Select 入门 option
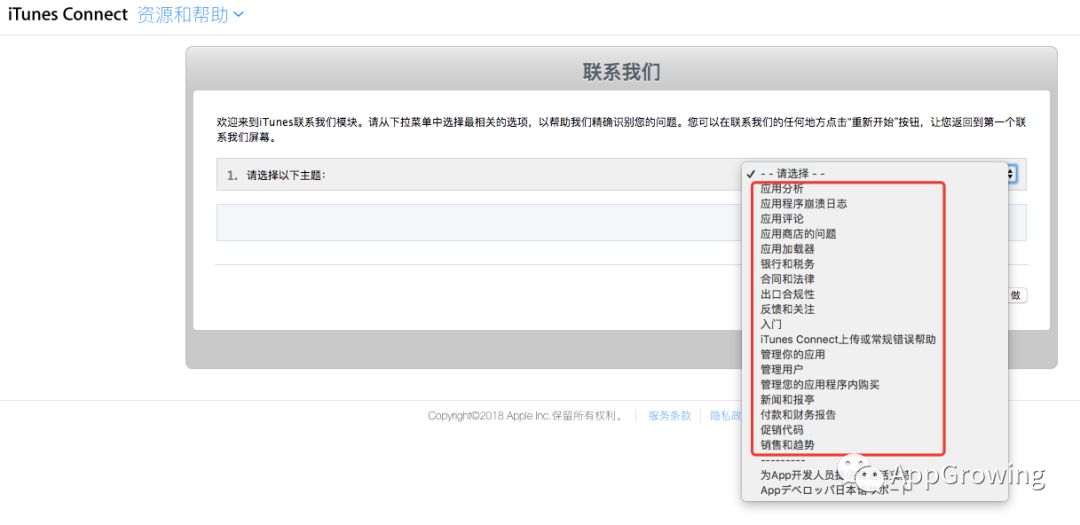Screen dimensions: 1080x525 pyautogui.click(x=875, y=325)
